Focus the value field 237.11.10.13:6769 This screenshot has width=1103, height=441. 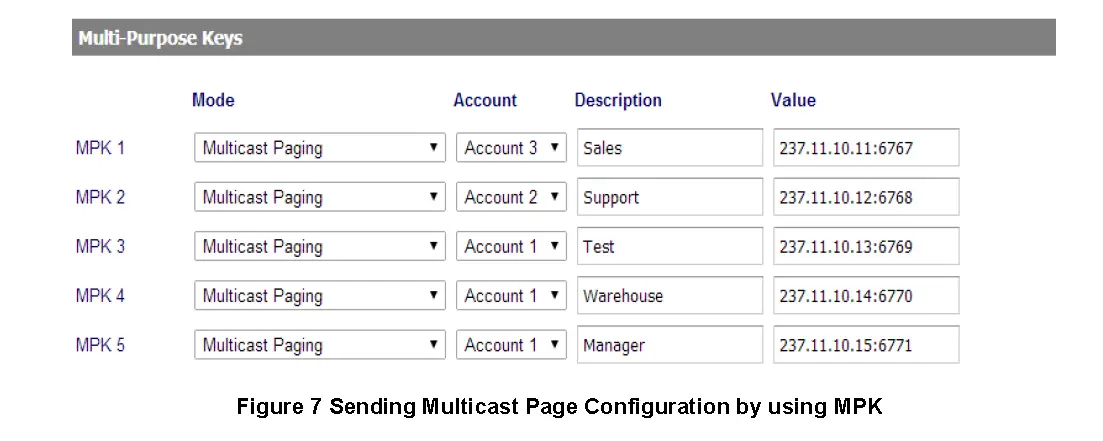866,246
